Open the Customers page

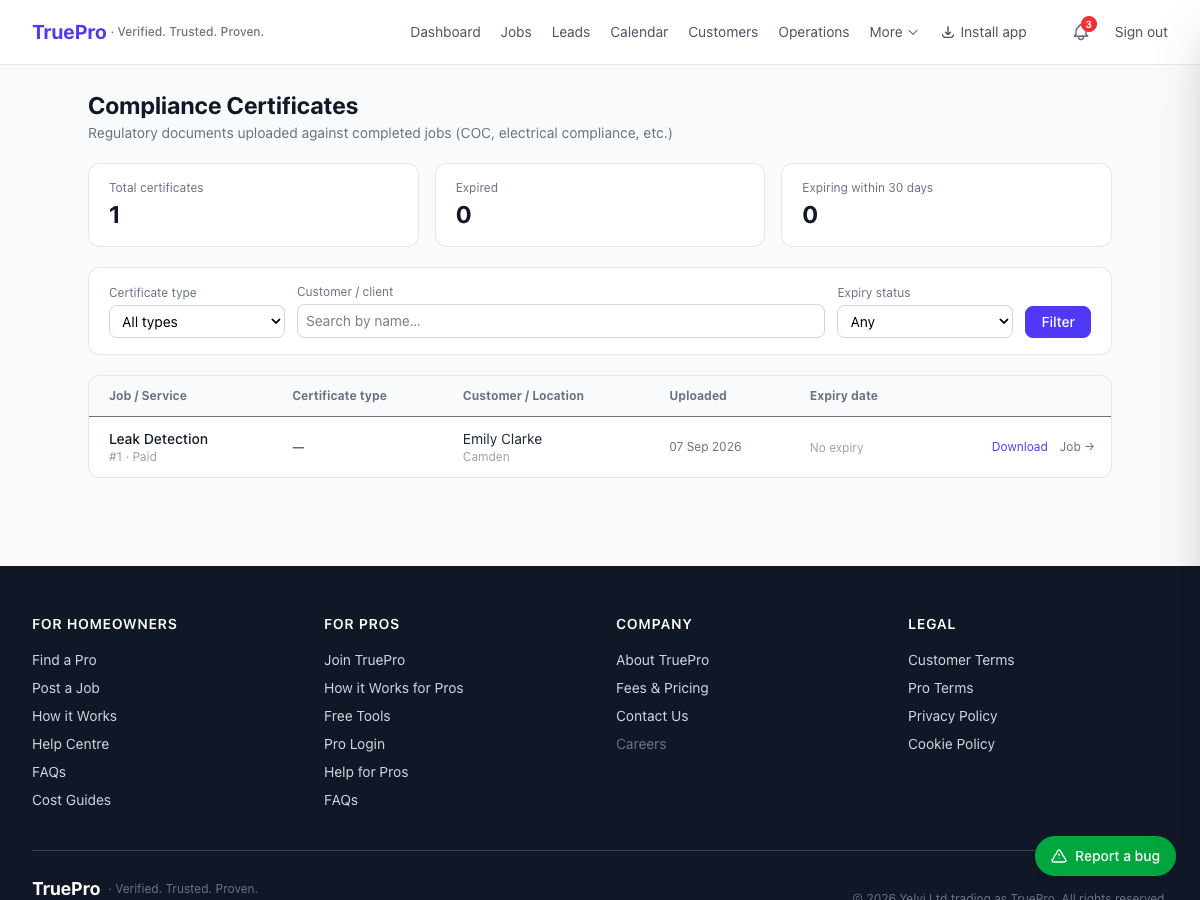723,32
